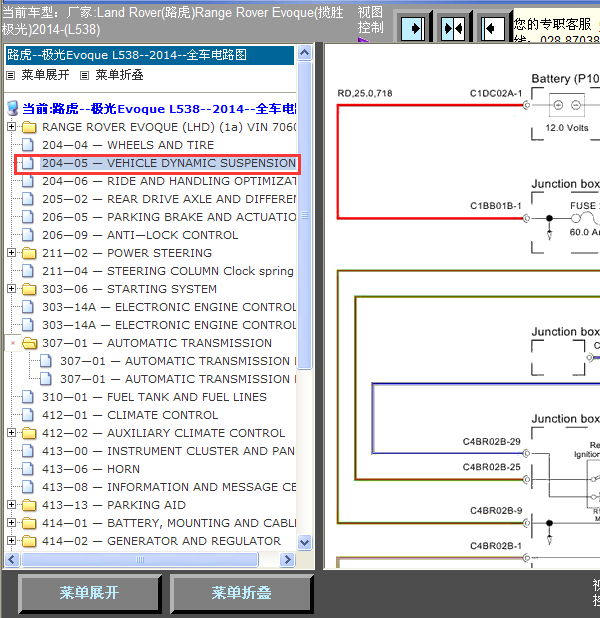This screenshot has width=600, height=618.
Task: Click document icon of 310-01 FUEL TANK
Action: 28,397
